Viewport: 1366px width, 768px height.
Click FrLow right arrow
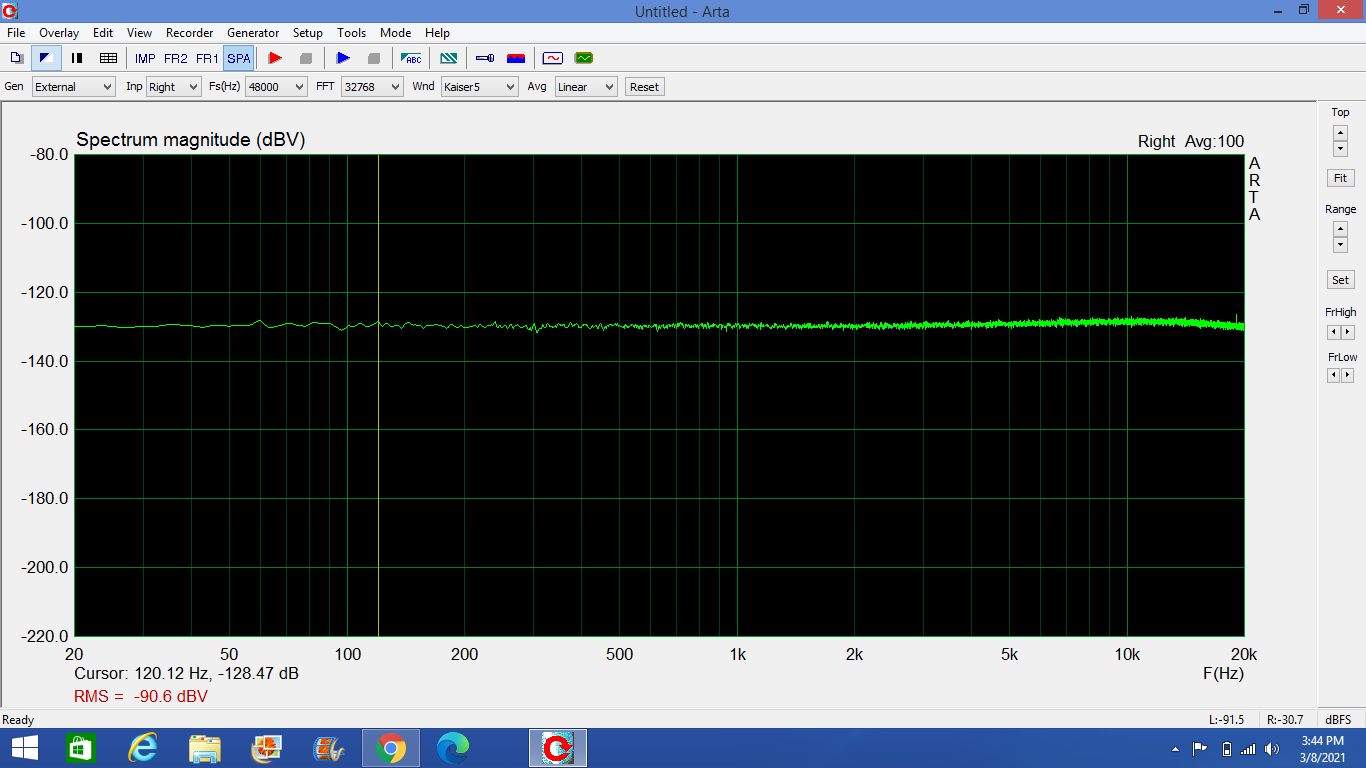point(1347,376)
